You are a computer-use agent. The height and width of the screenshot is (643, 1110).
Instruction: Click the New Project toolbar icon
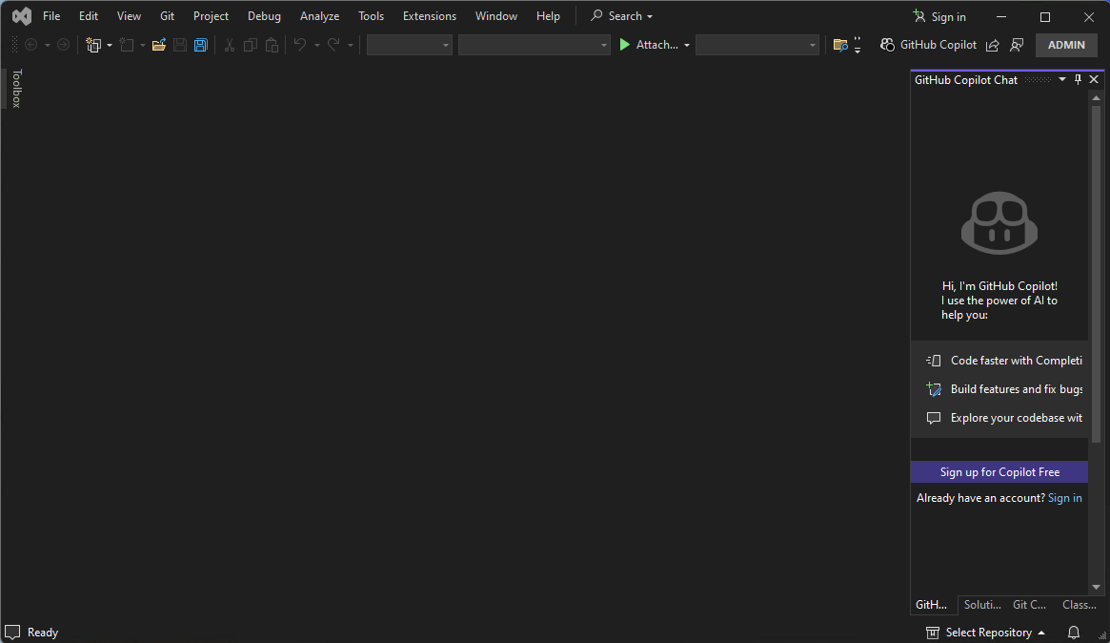[93, 45]
